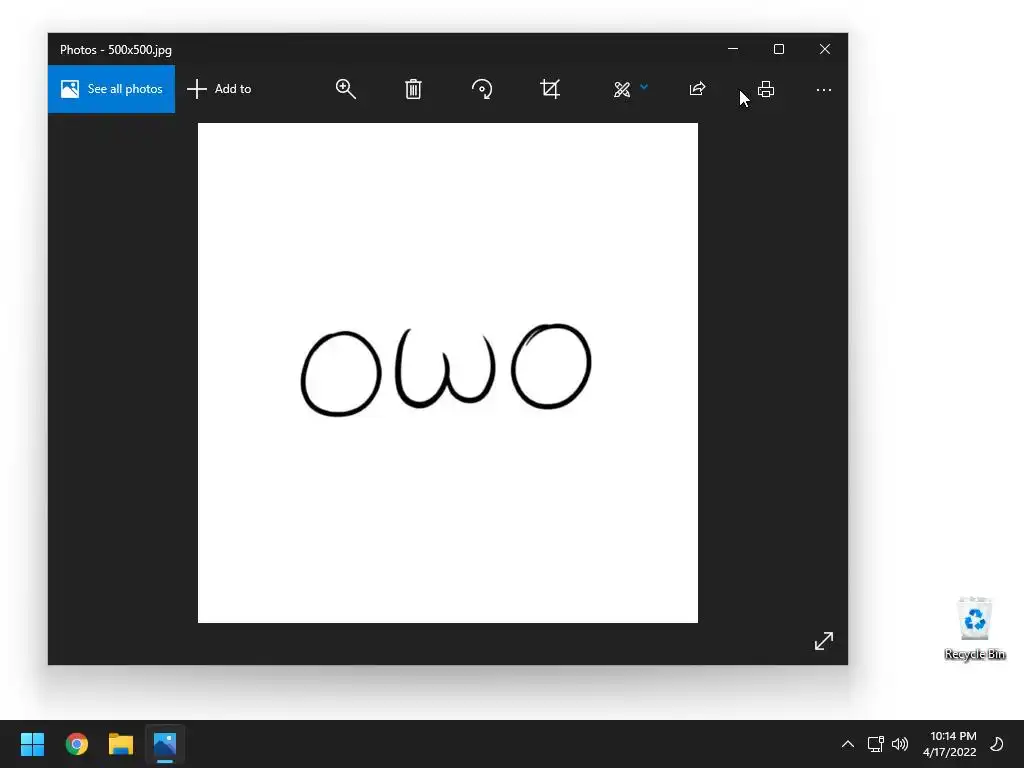Click the OwO drawing image
1024x768 pixels.
[x=448, y=373]
